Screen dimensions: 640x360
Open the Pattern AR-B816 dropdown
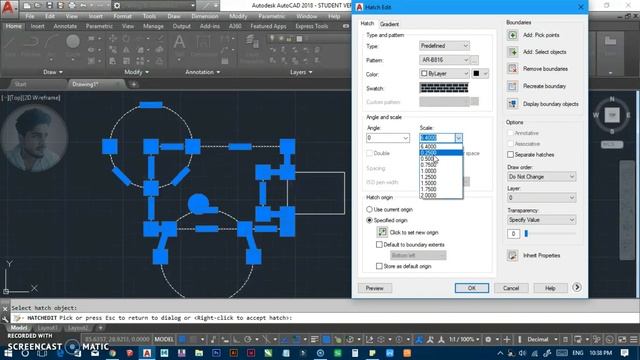(444, 60)
